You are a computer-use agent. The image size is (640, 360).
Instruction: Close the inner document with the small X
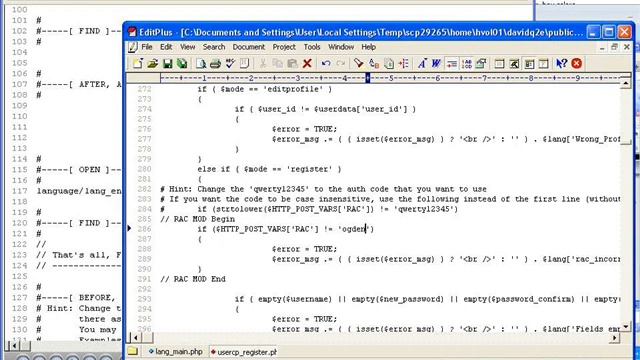[627, 47]
